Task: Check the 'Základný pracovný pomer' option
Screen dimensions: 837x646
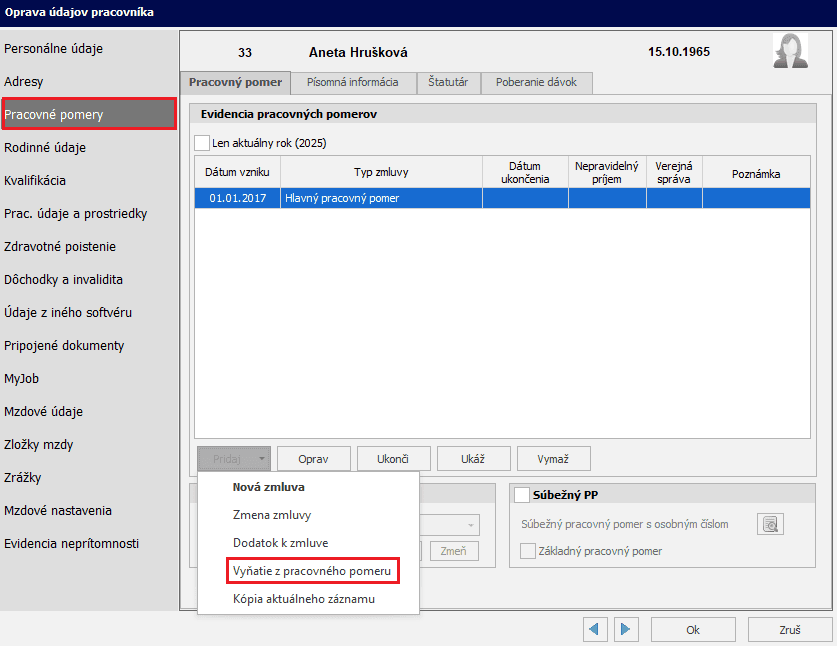Action: point(528,551)
